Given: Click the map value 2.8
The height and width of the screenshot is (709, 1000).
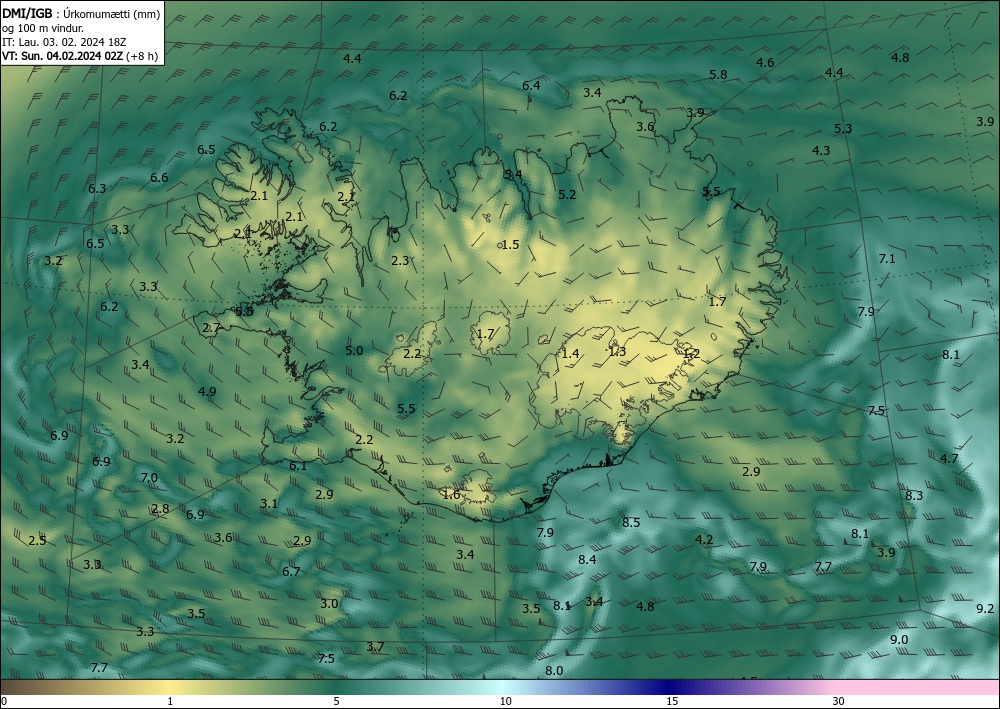Looking at the screenshot, I should coord(160,509).
